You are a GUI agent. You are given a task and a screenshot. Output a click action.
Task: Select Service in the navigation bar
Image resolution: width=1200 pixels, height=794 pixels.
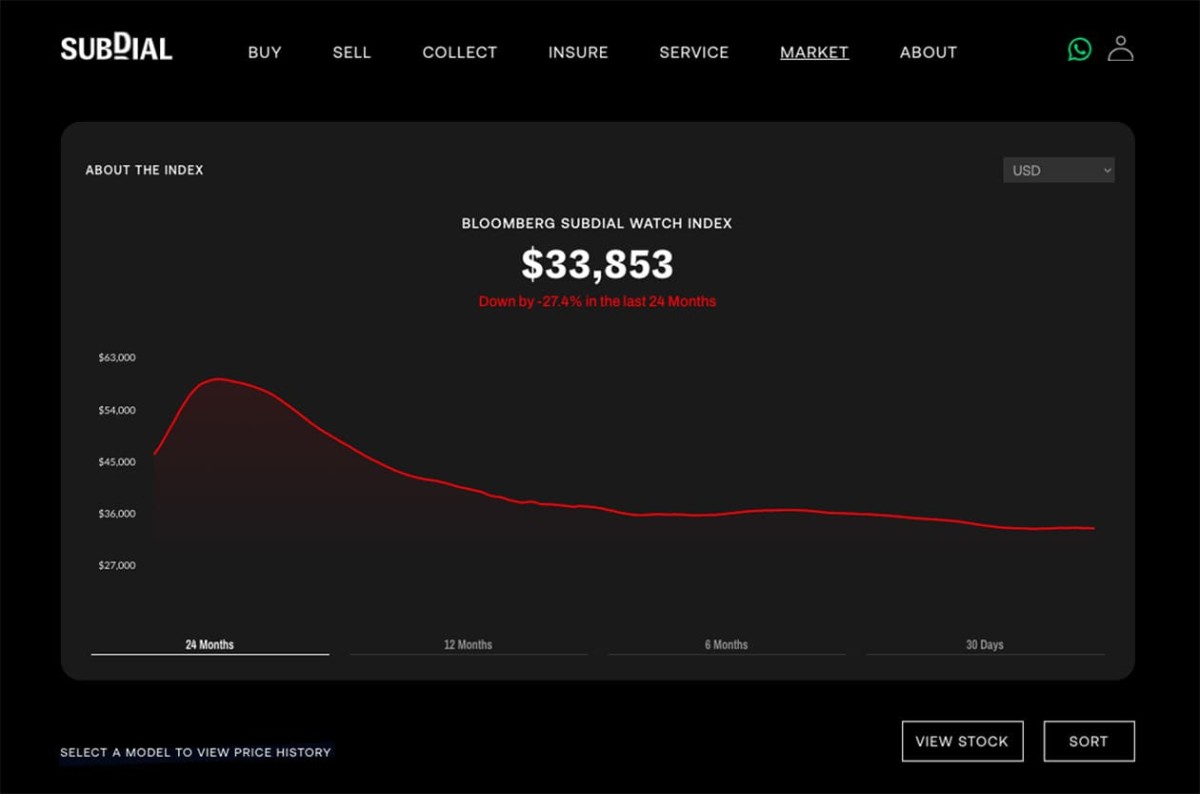coord(694,53)
